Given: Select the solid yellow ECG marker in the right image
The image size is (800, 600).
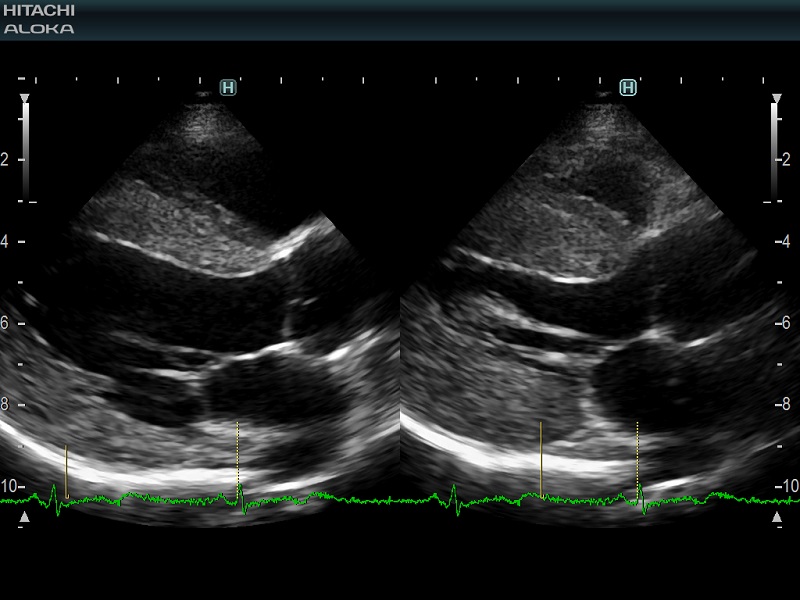Looking at the screenshot, I should [541, 457].
